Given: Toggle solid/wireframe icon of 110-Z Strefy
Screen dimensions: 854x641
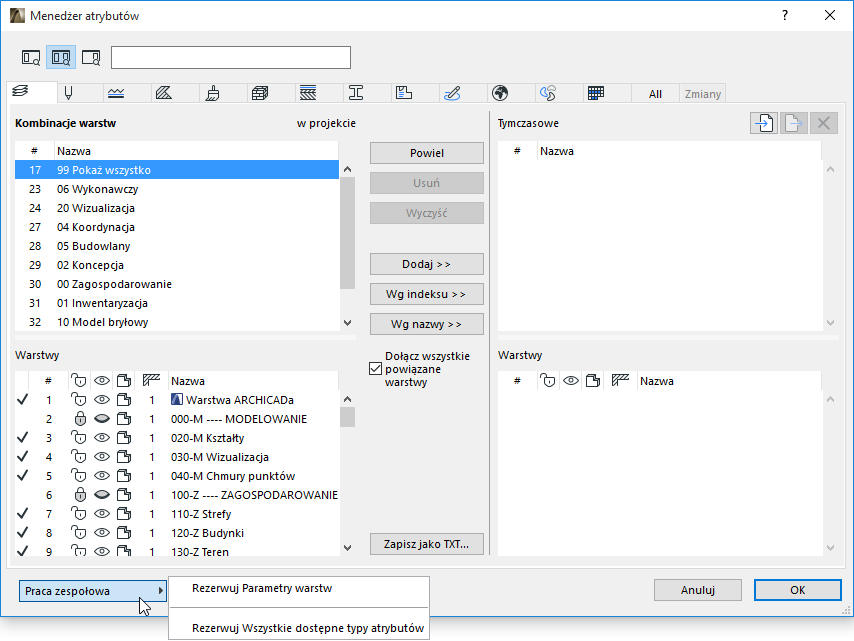Looking at the screenshot, I should 124,514.
